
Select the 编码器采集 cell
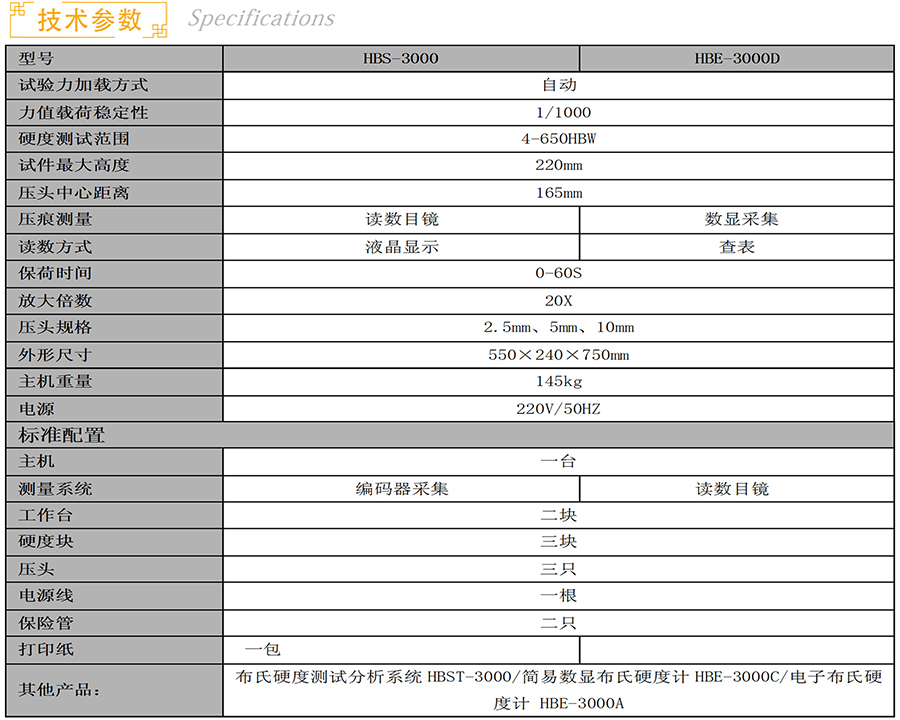tap(402, 489)
